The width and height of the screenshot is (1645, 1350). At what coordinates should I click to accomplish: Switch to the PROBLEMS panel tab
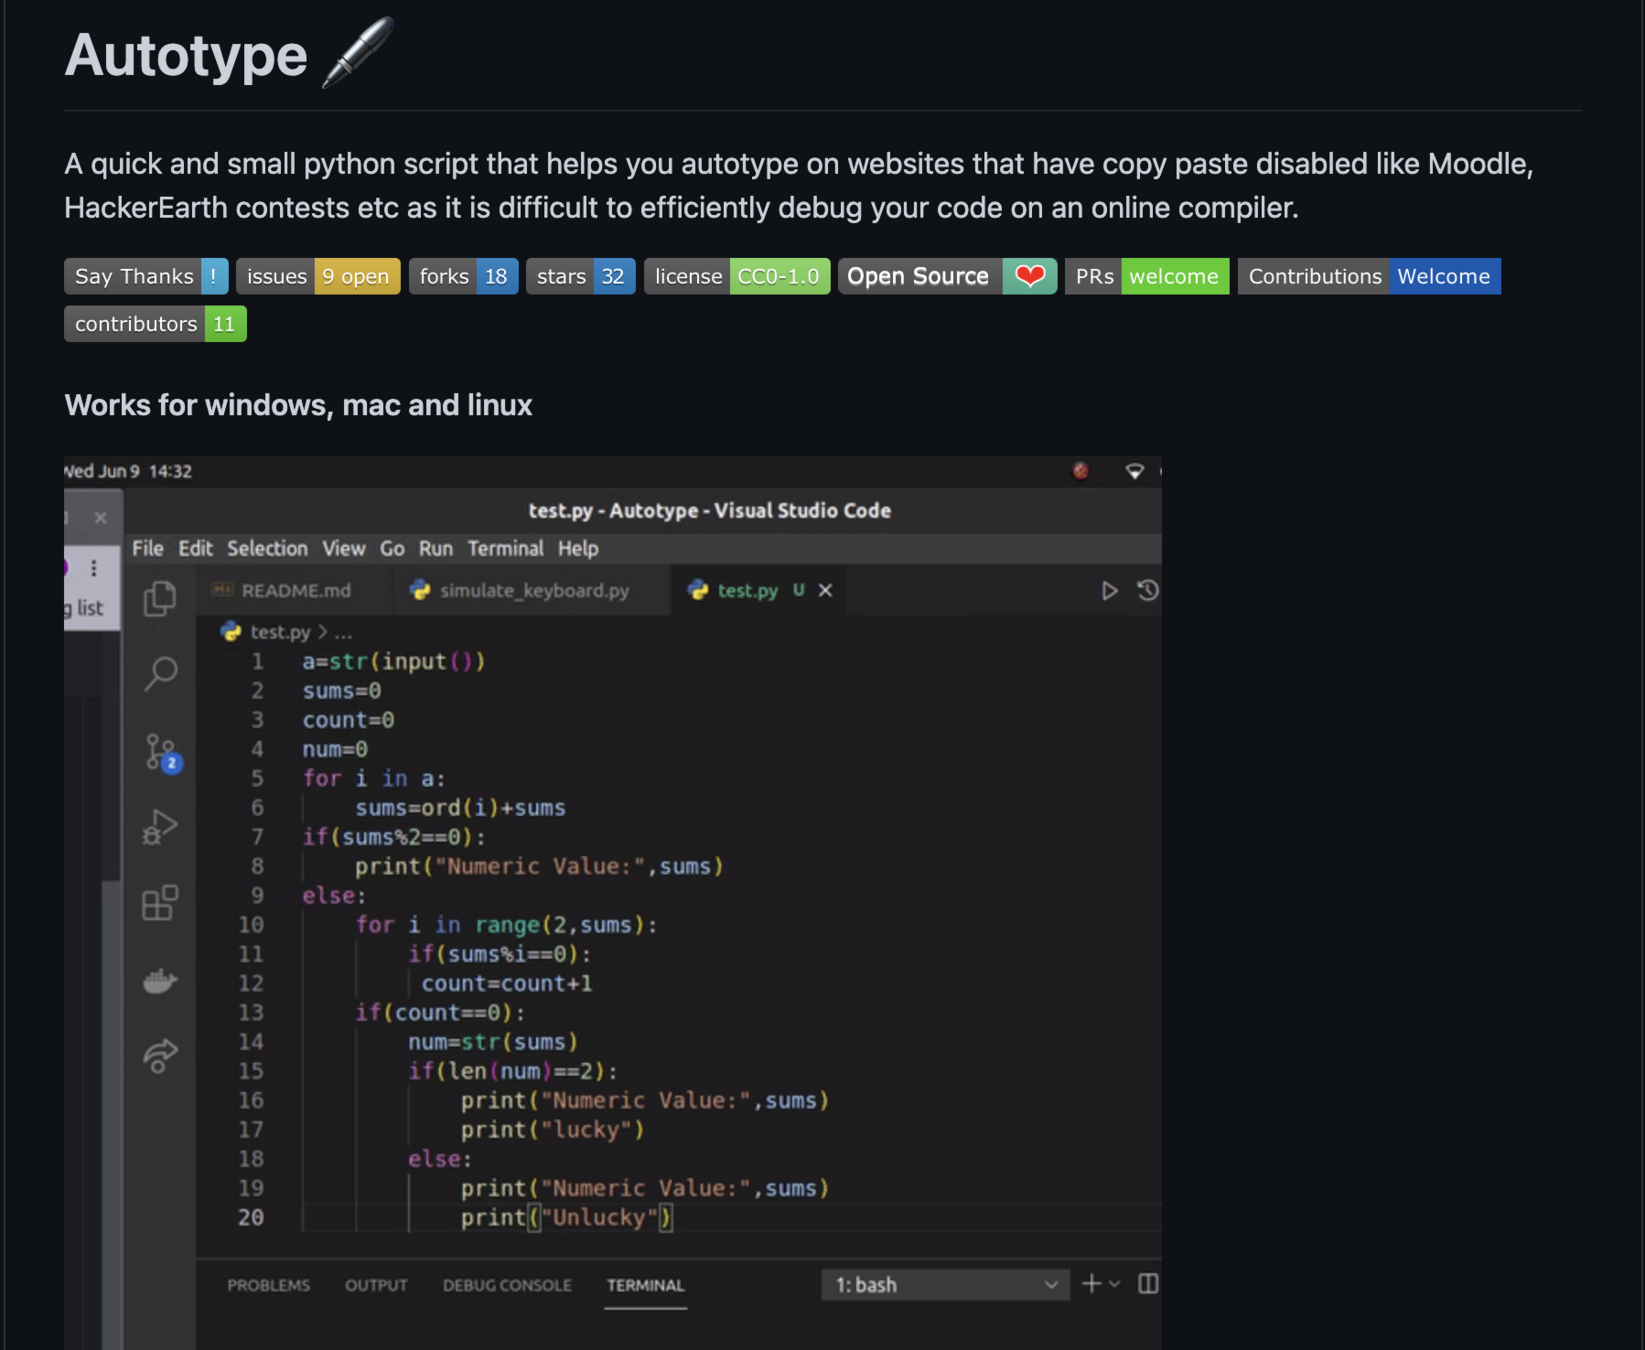(268, 1285)
